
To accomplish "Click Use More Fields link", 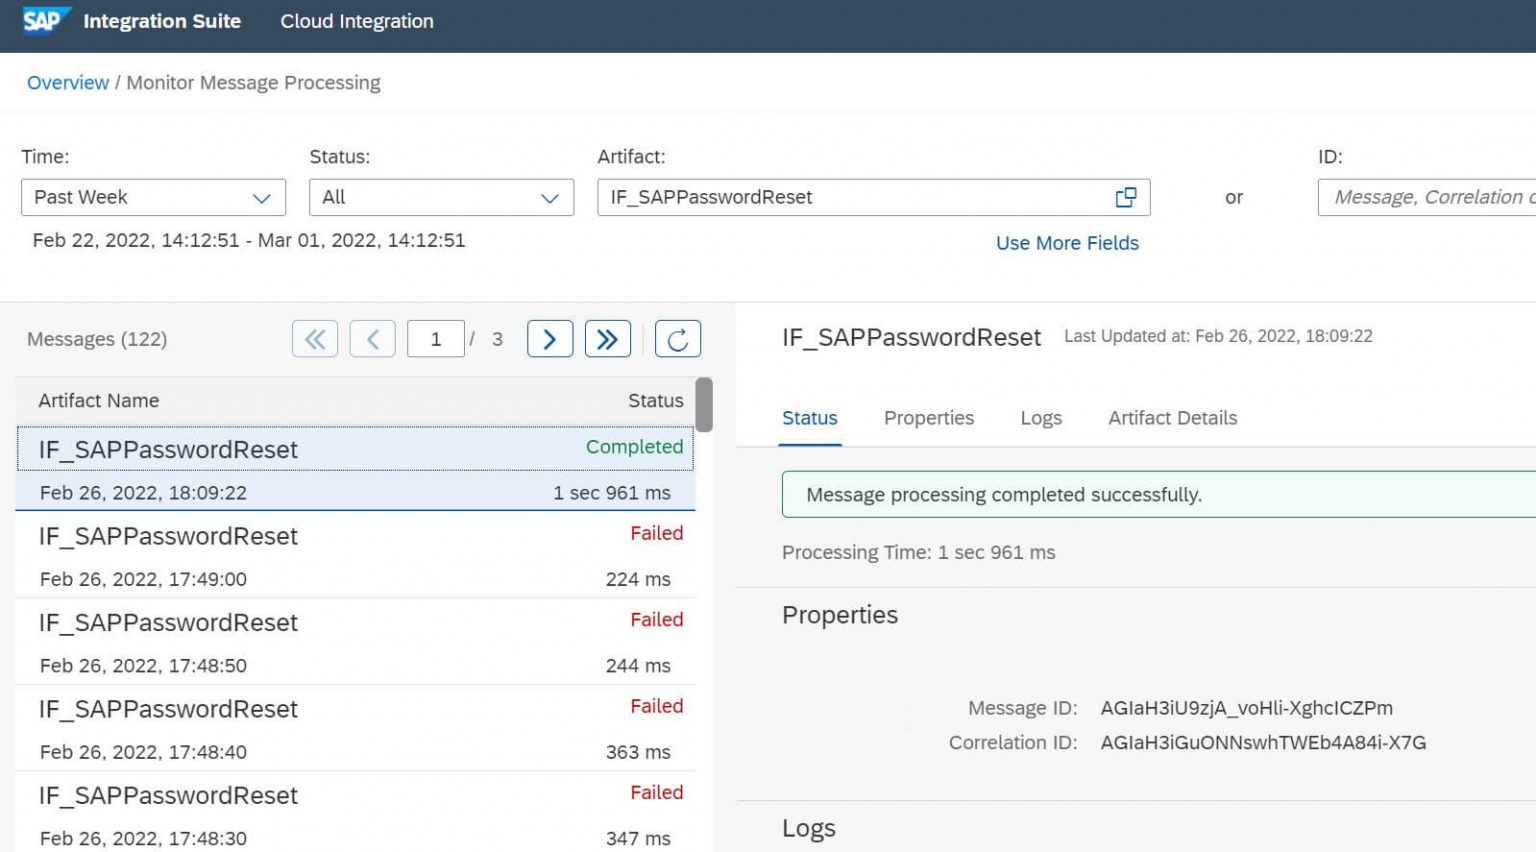I will 1067,243.
